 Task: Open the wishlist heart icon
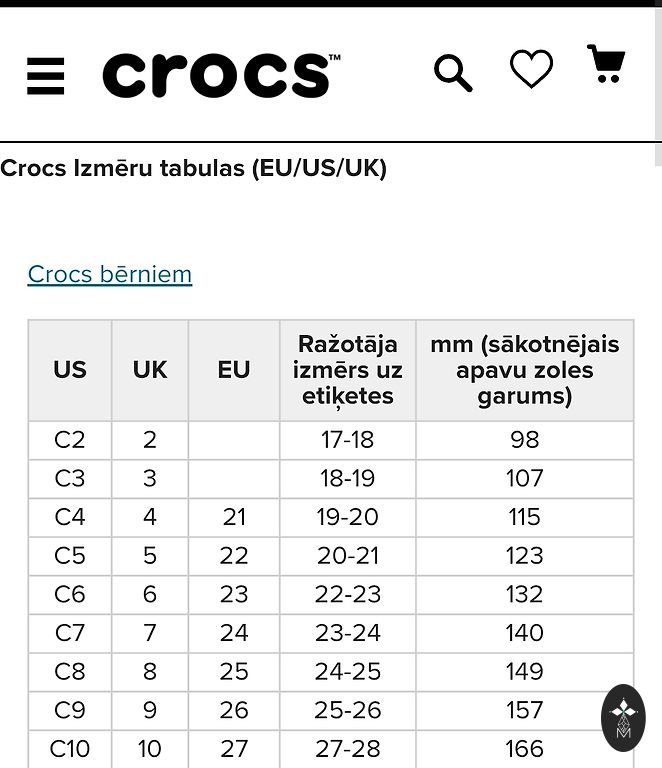531,69
